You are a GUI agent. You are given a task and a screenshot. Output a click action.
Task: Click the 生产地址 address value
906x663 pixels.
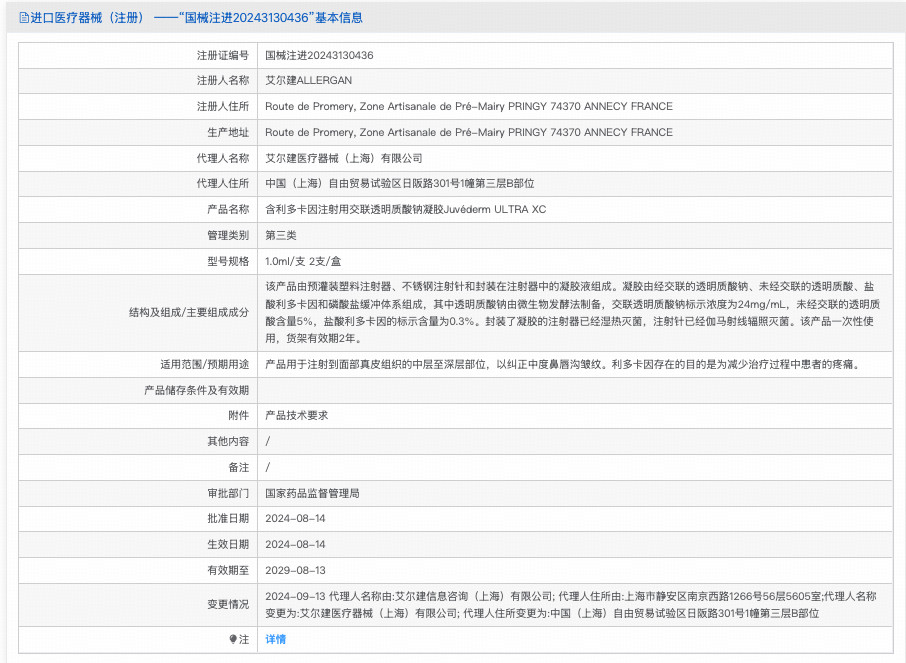[x=468, y=132]
